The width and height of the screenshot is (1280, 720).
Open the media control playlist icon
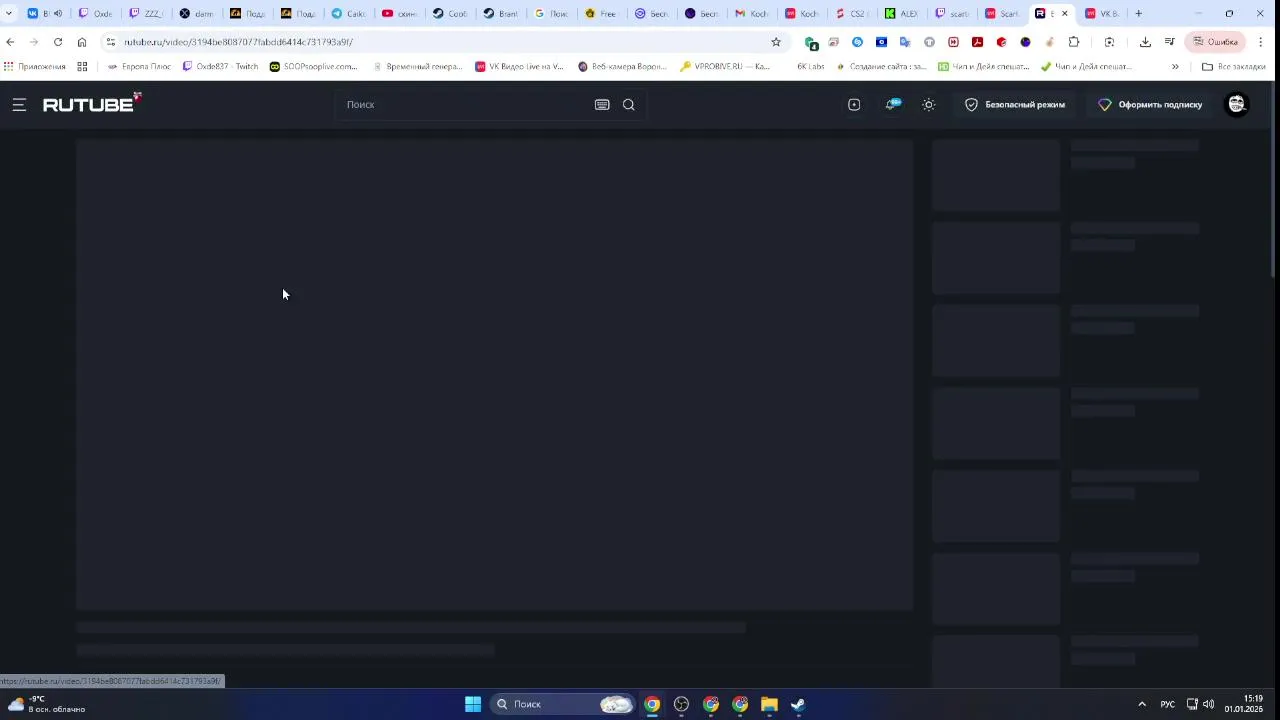pyautogui.click(x=1169, y=42)
